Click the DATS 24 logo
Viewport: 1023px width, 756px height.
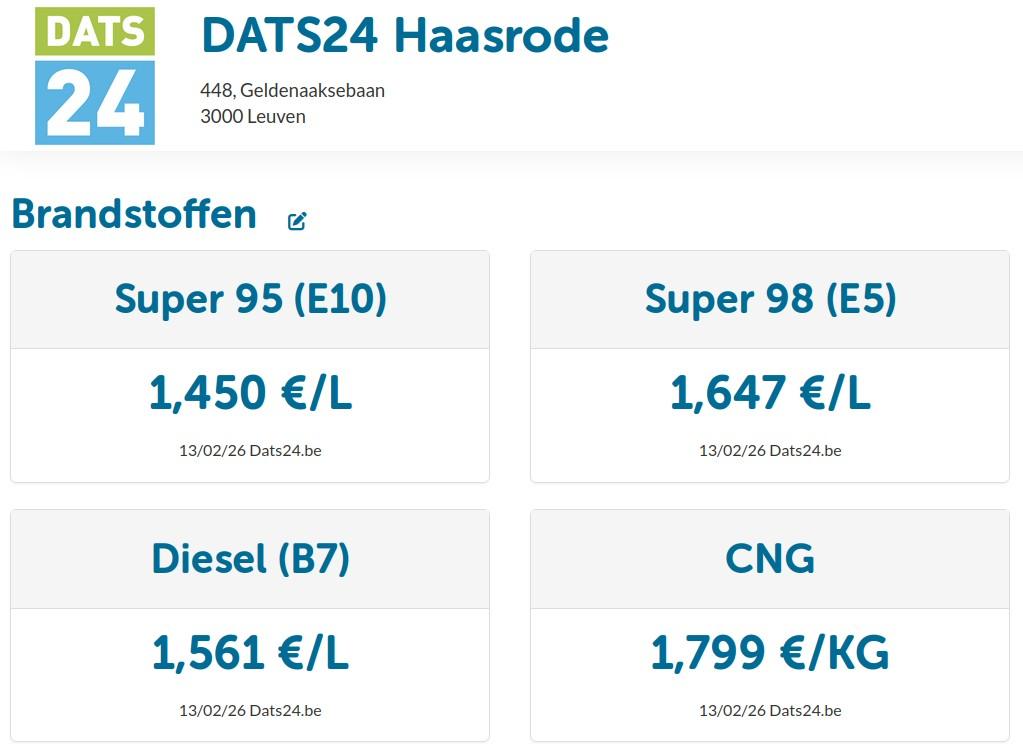[x=95, y=76]
